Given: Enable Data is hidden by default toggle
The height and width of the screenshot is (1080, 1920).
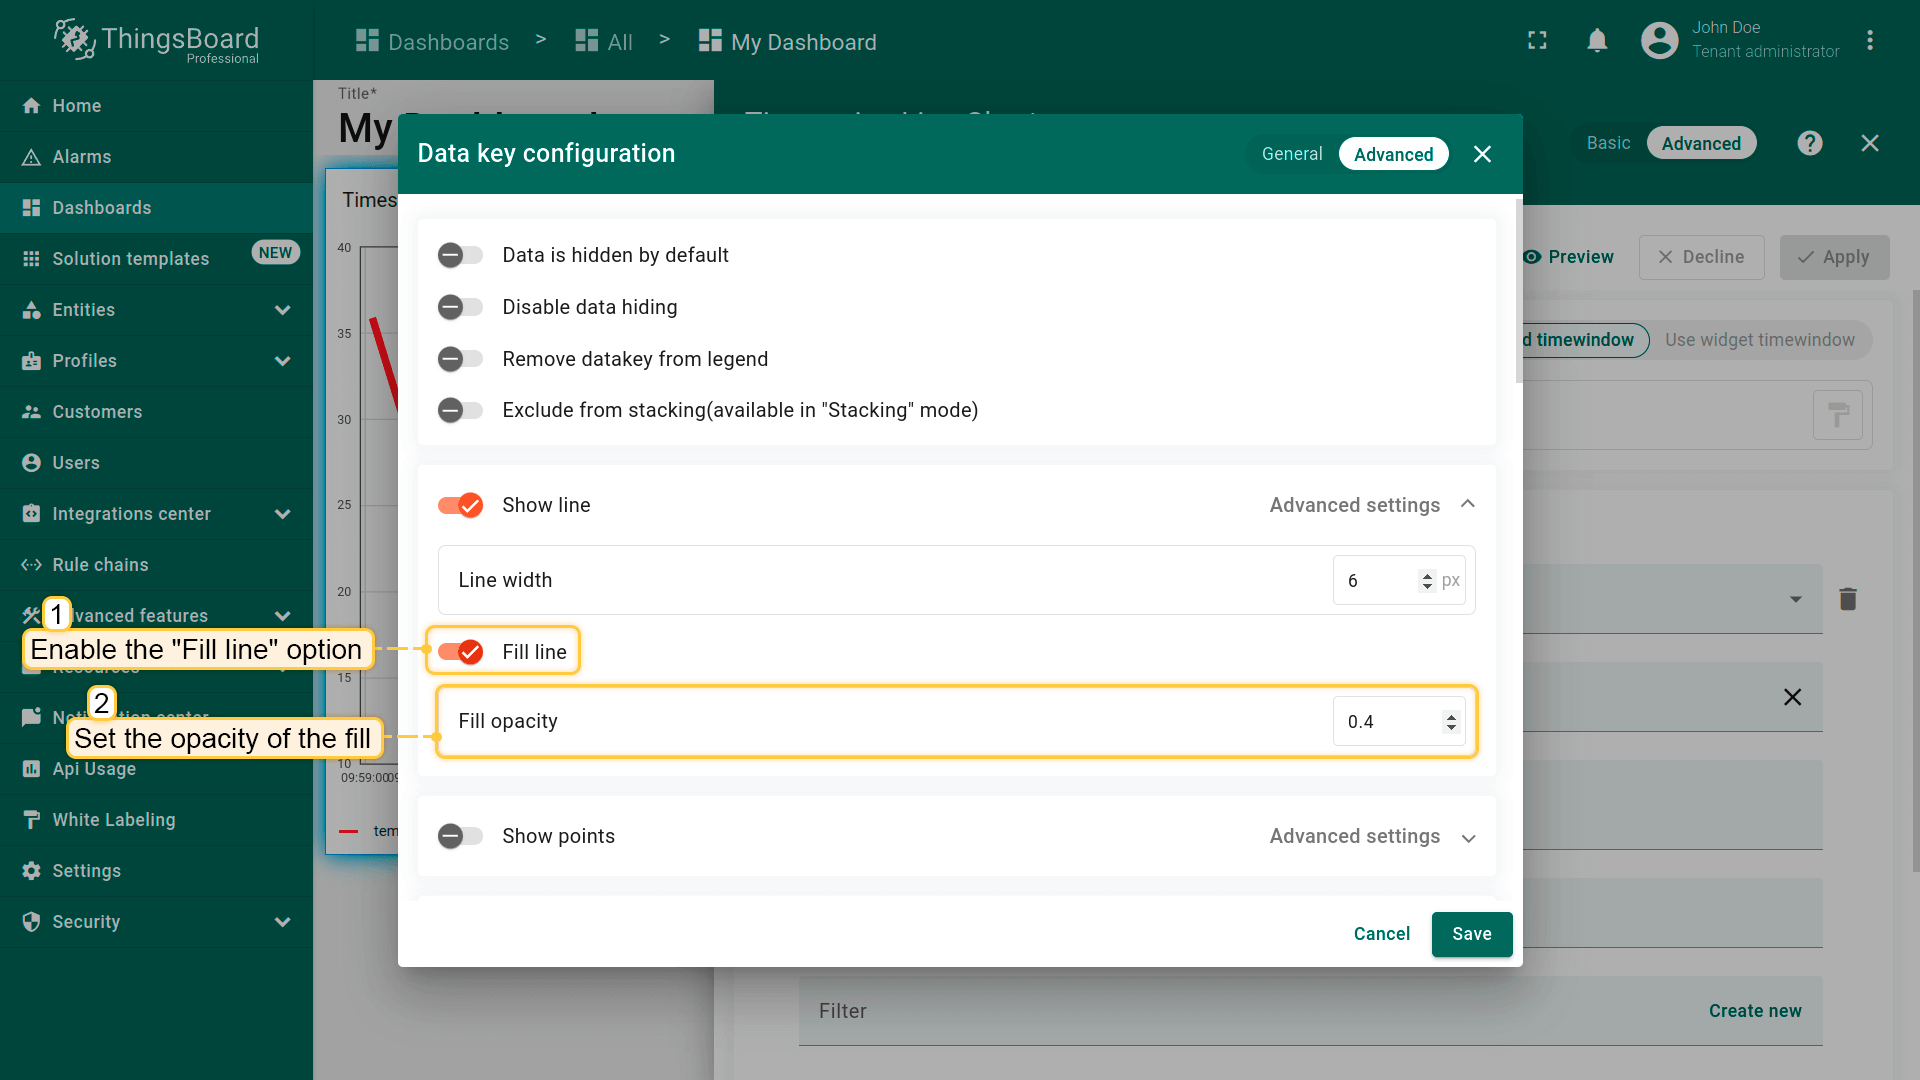Looking at the screenshot, I should tap(460, 255).
